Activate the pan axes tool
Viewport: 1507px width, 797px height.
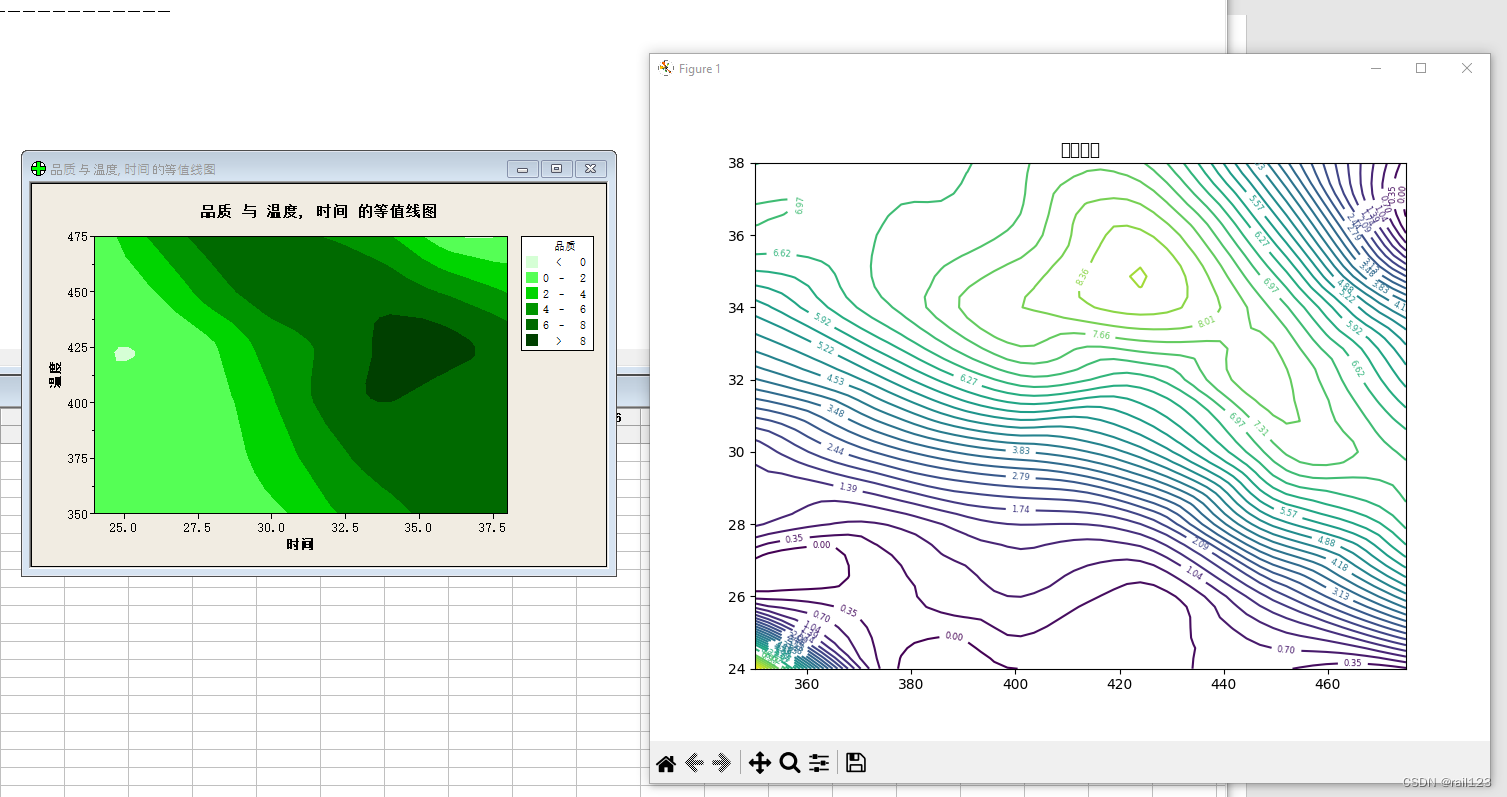click(x=759, y=763)
